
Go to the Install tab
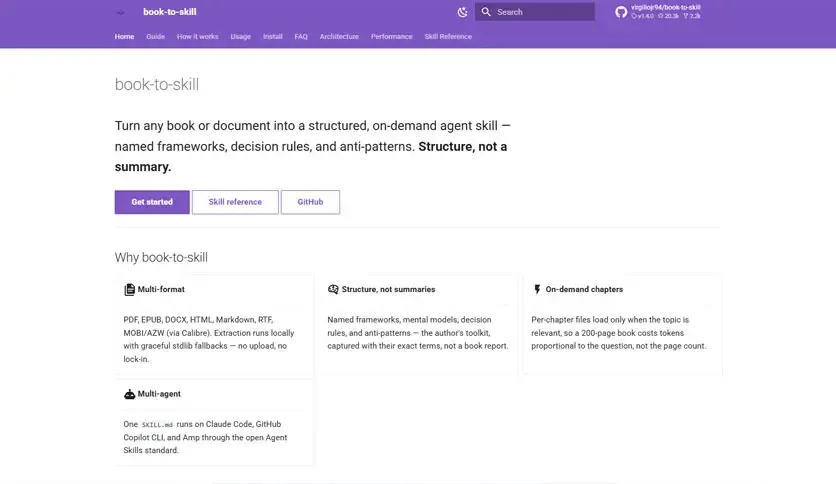(272, 37)
